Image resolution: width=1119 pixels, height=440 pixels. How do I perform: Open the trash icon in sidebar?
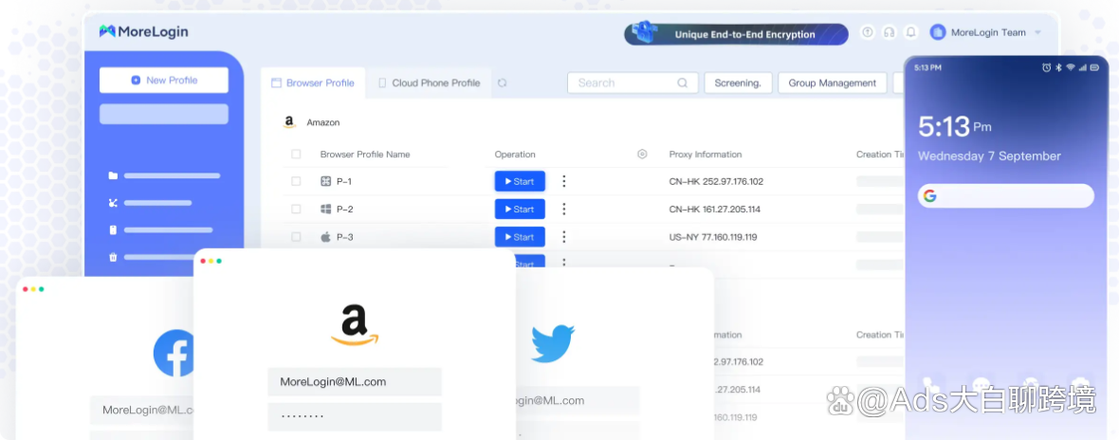113,257
